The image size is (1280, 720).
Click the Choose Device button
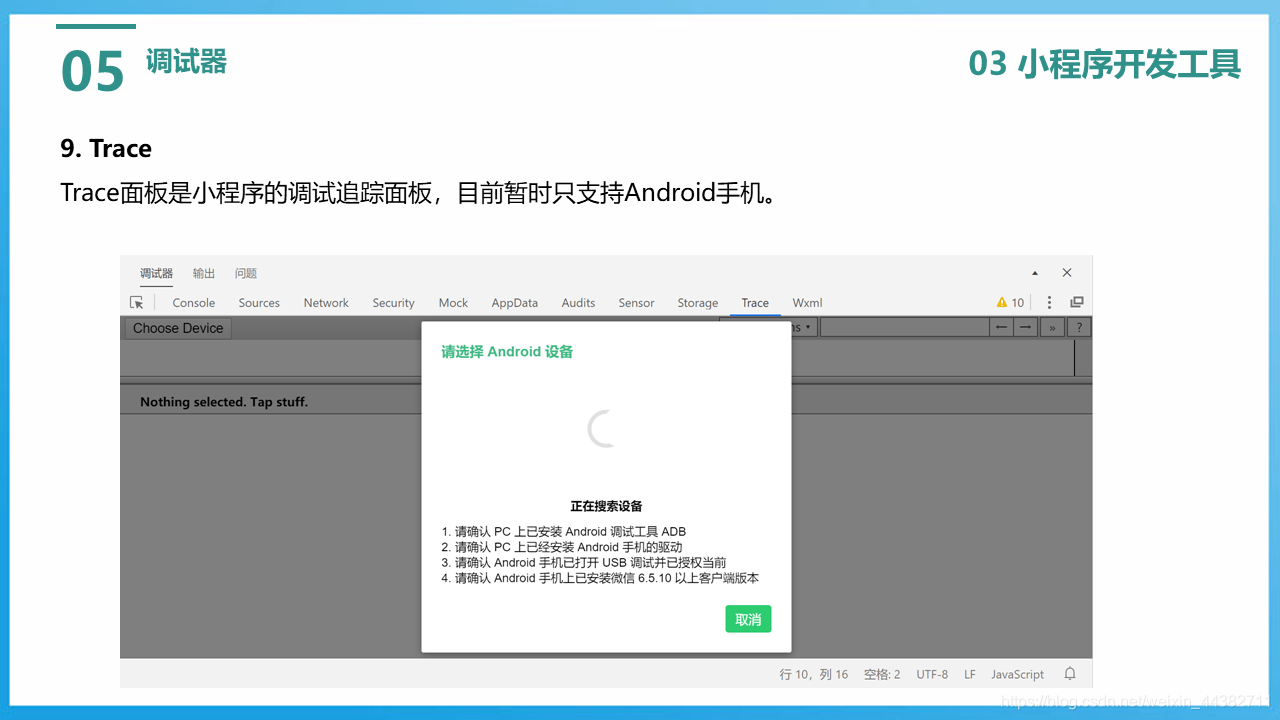point(178,328)
